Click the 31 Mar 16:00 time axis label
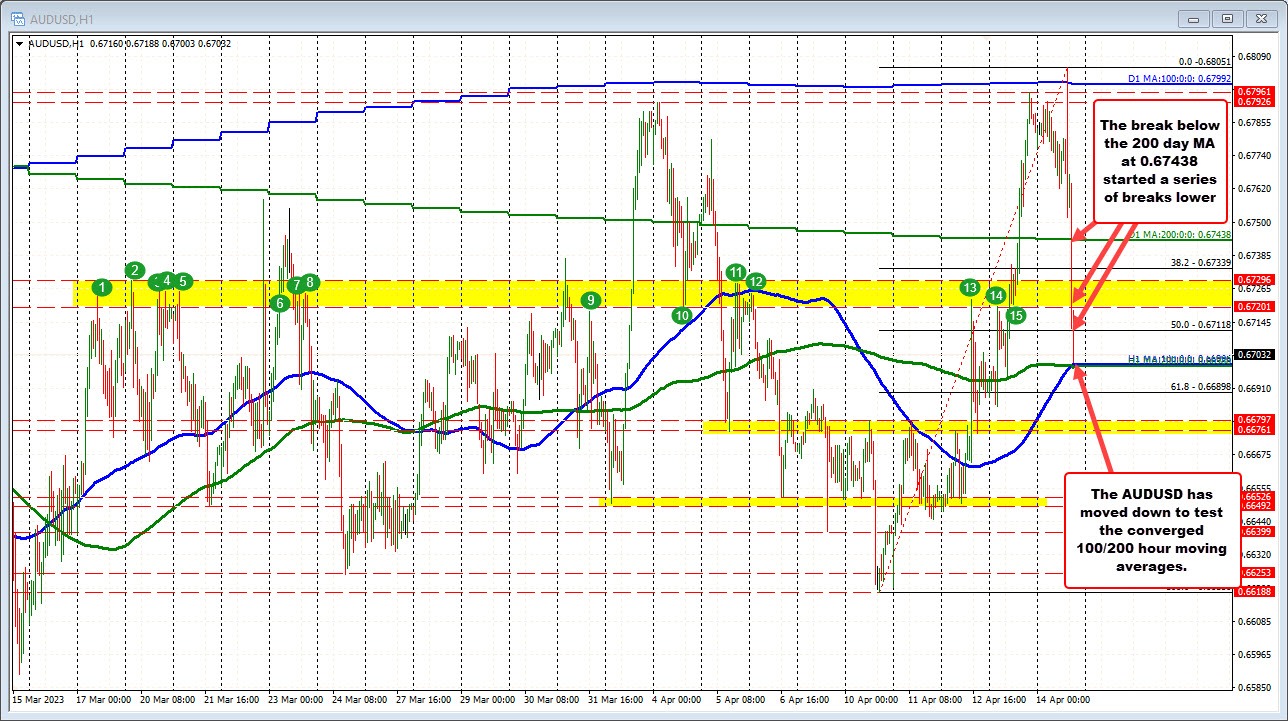1288x721 pixels. pyautogui.click(x=618, y=699)
